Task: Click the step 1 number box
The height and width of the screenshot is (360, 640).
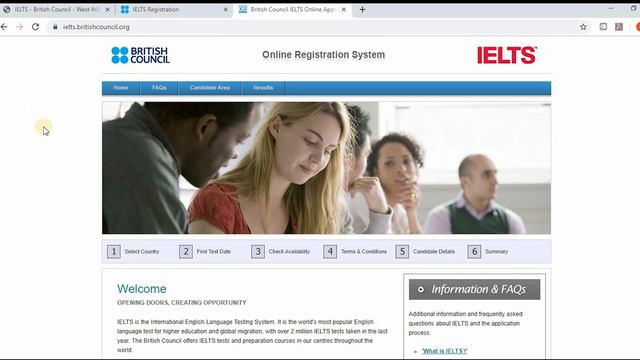Action: [x=114, y=252]
